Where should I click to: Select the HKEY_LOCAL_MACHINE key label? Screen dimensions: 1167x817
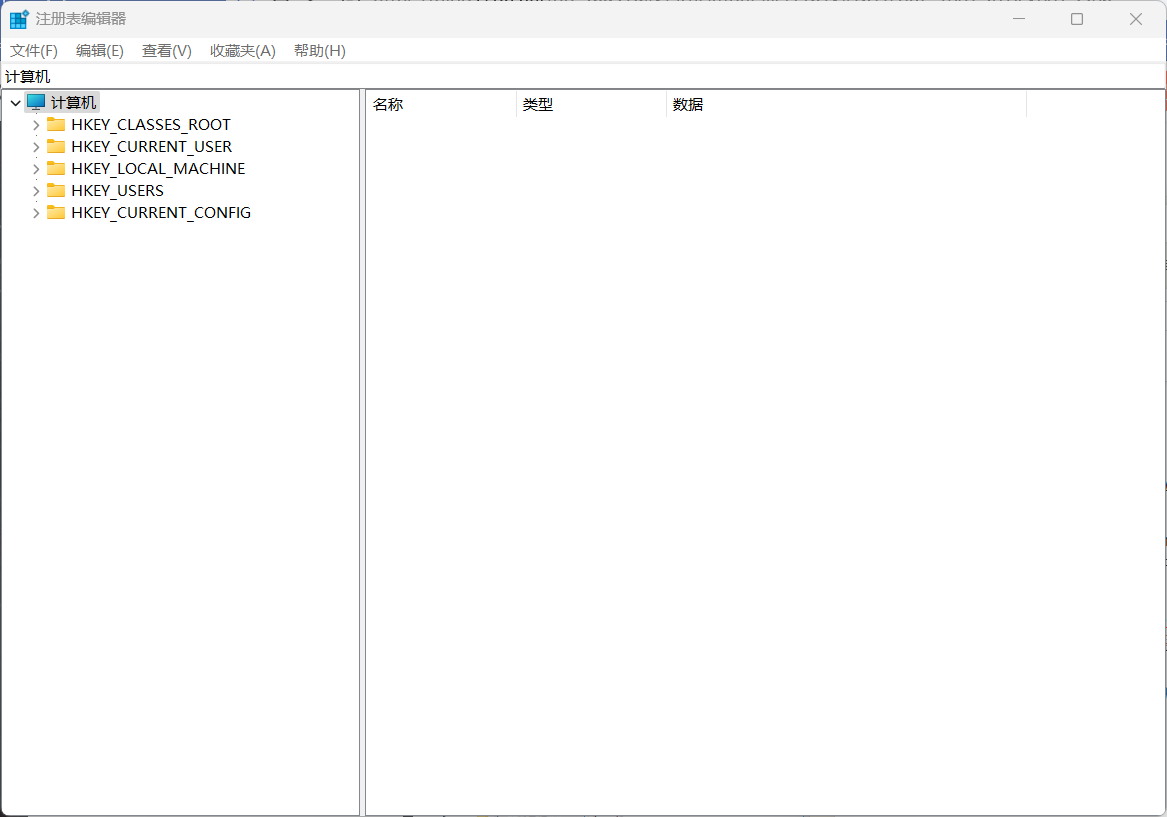159,168
